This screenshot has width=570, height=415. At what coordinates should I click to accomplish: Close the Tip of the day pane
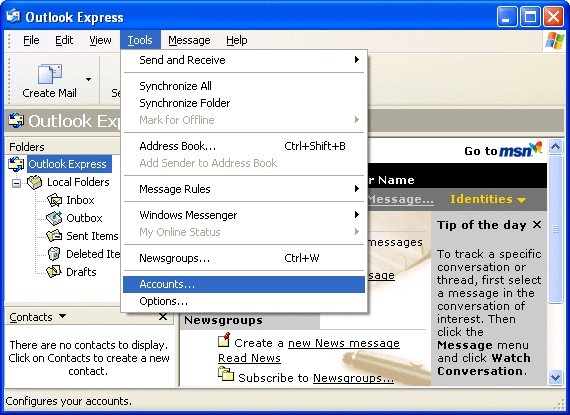point(537,225)
